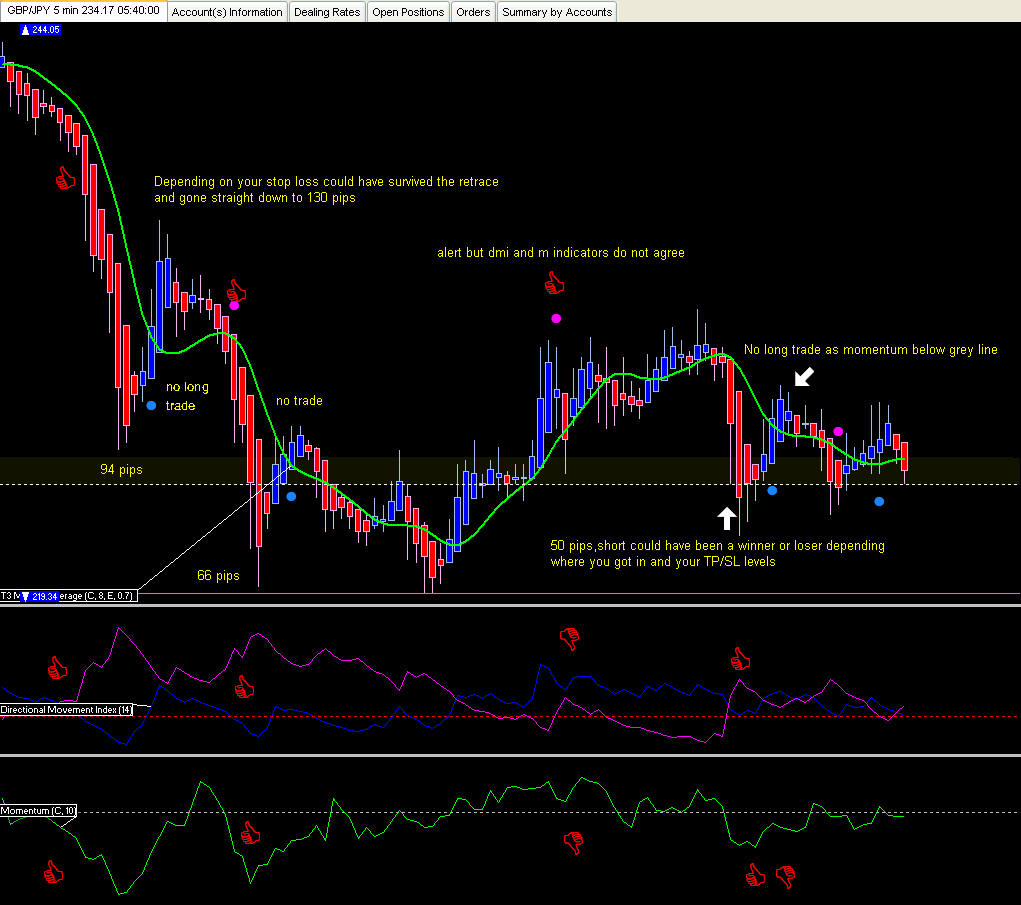Screen dimensions: 1021x905
Task: Select the '66 pips' annotation label
Action: (218, 576)
